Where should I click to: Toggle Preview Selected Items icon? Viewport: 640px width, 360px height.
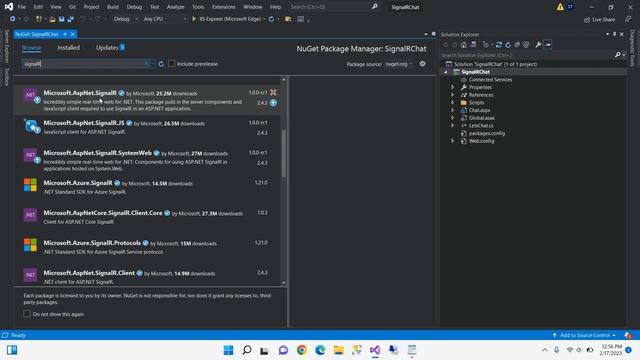click(548, 45)
